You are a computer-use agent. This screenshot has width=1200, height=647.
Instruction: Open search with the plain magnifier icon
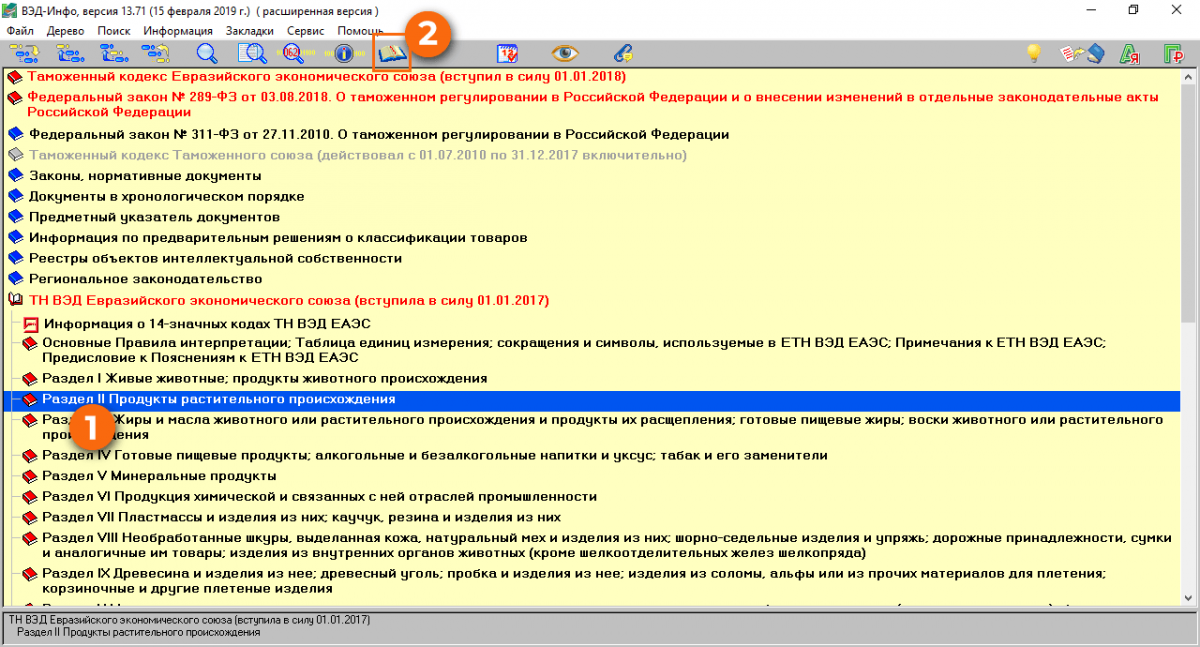click(207, 54)
